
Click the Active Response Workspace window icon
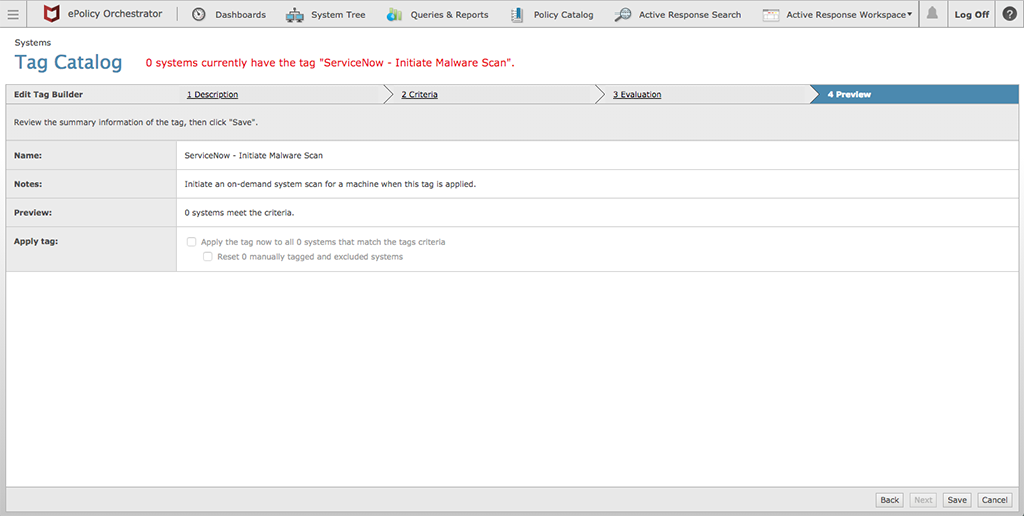(x=771, y=14)
